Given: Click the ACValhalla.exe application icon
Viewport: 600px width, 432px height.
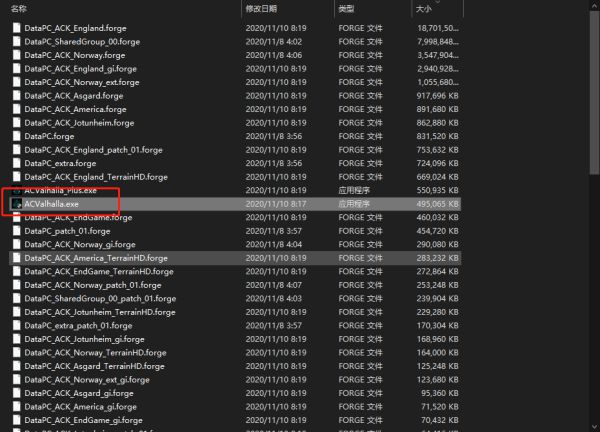Looking at the screenshot, I should [15, 203].
